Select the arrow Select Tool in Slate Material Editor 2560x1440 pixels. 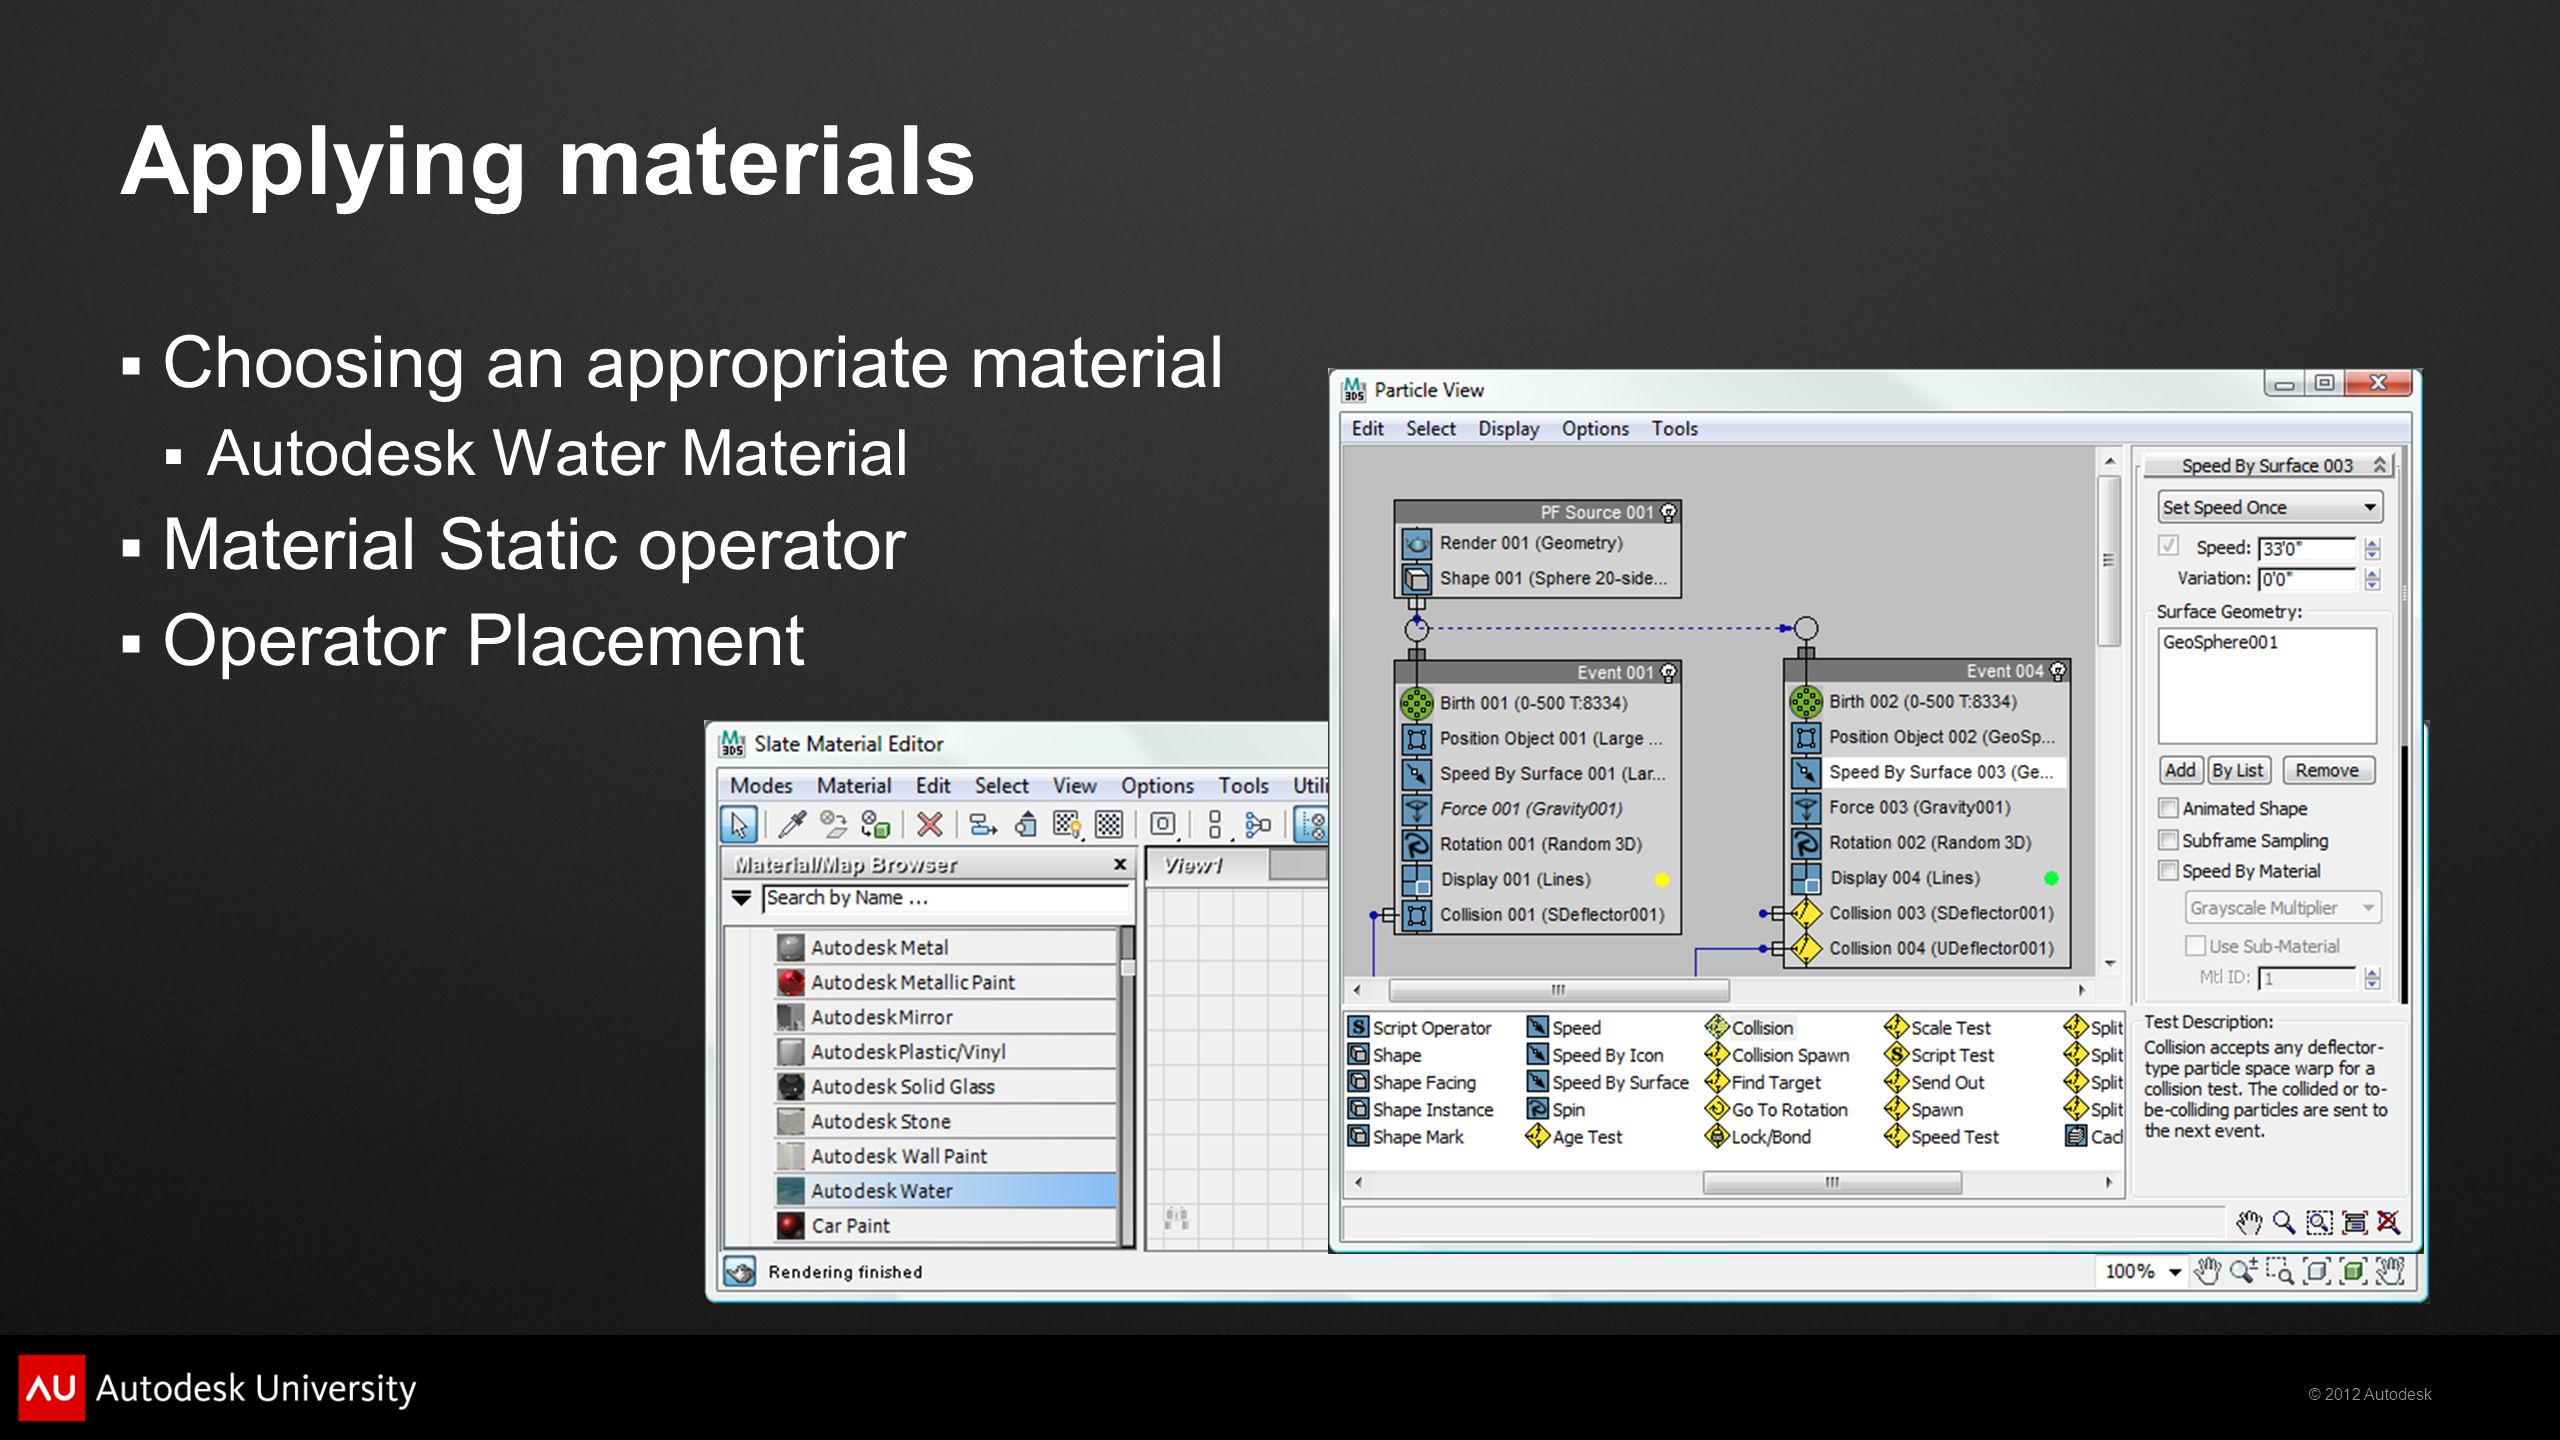pos(739,824)
